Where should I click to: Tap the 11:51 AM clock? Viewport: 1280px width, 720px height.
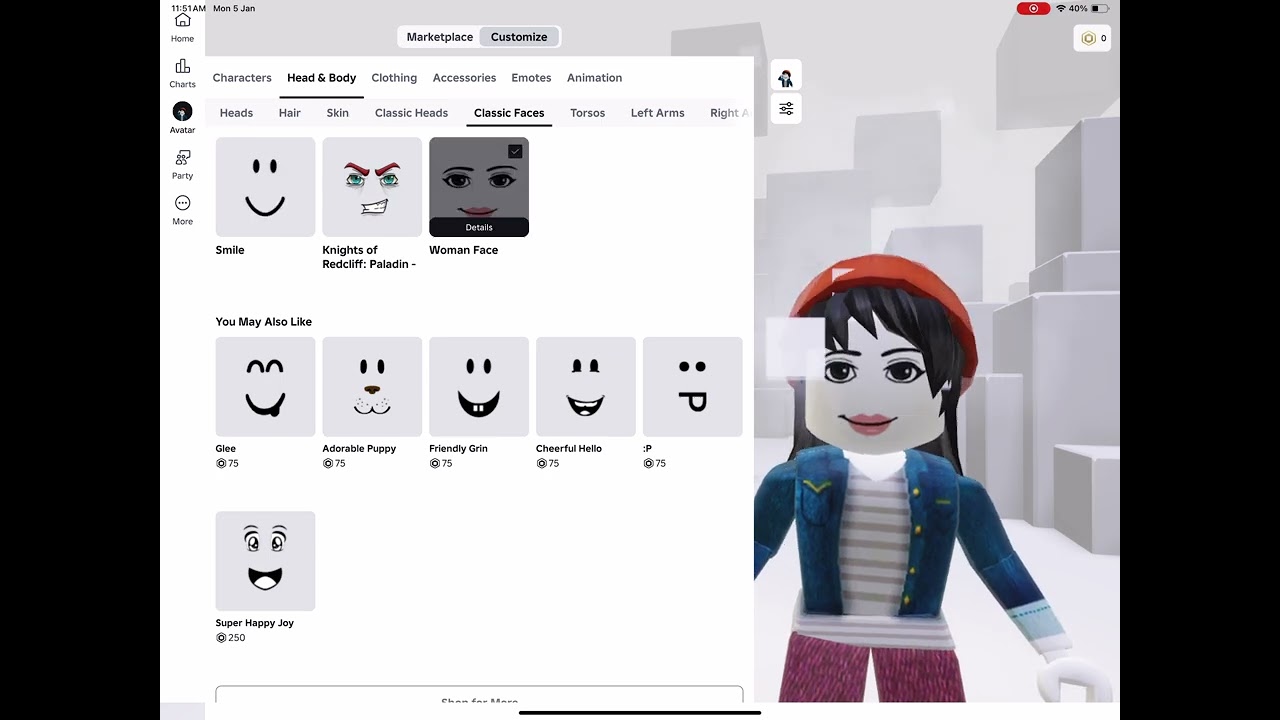[x=188, y=8]
